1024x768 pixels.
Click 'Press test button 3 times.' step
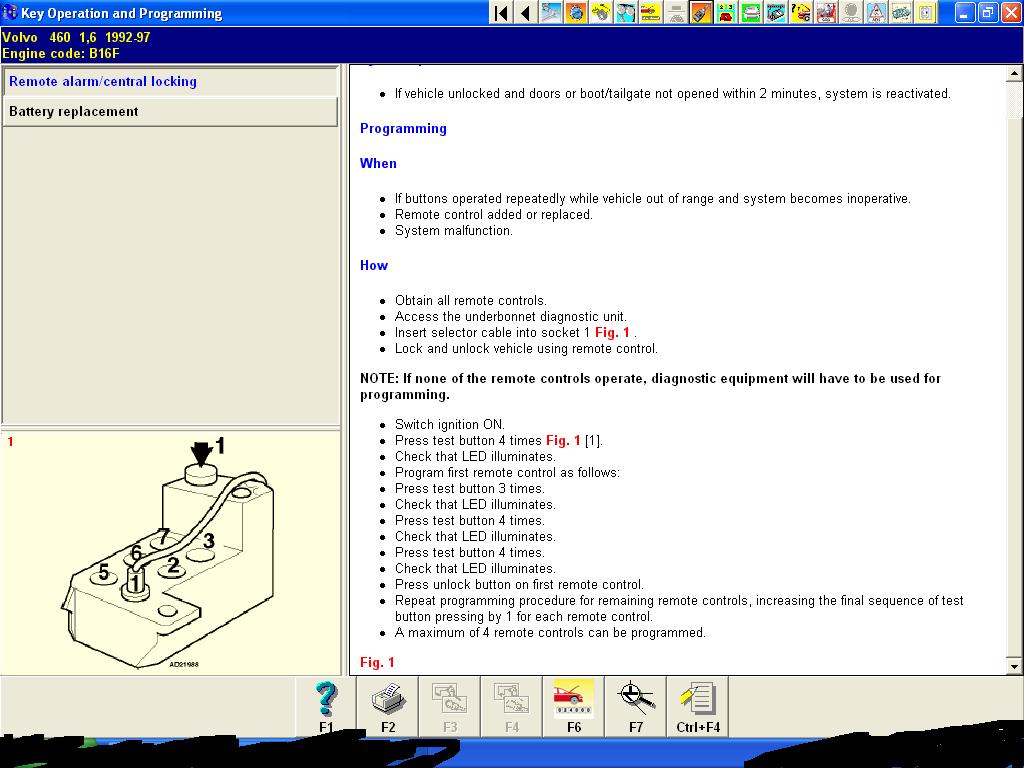pyautogui.click(x=470, y=488)
